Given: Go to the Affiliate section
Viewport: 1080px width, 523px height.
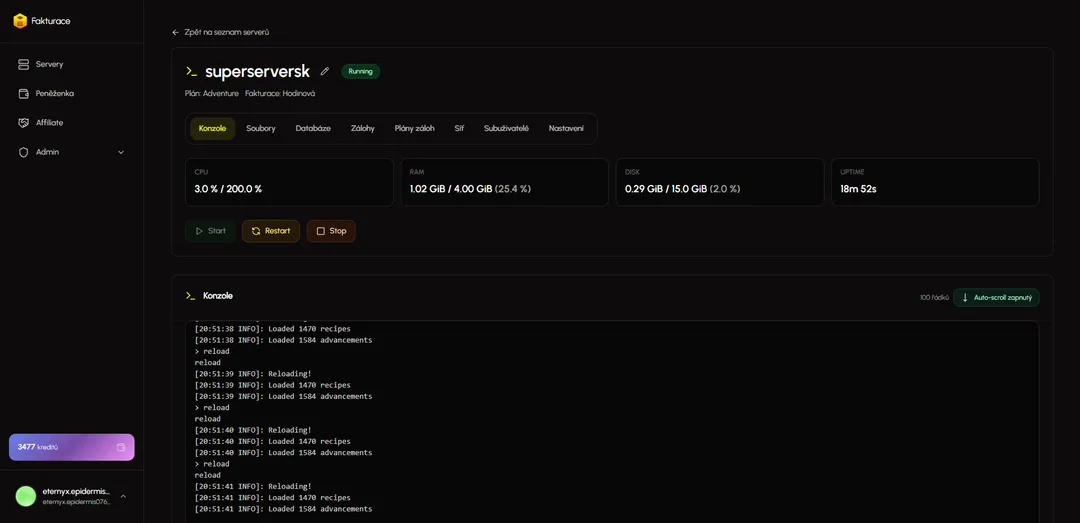Looking at the screenshot, I should 49,123.
